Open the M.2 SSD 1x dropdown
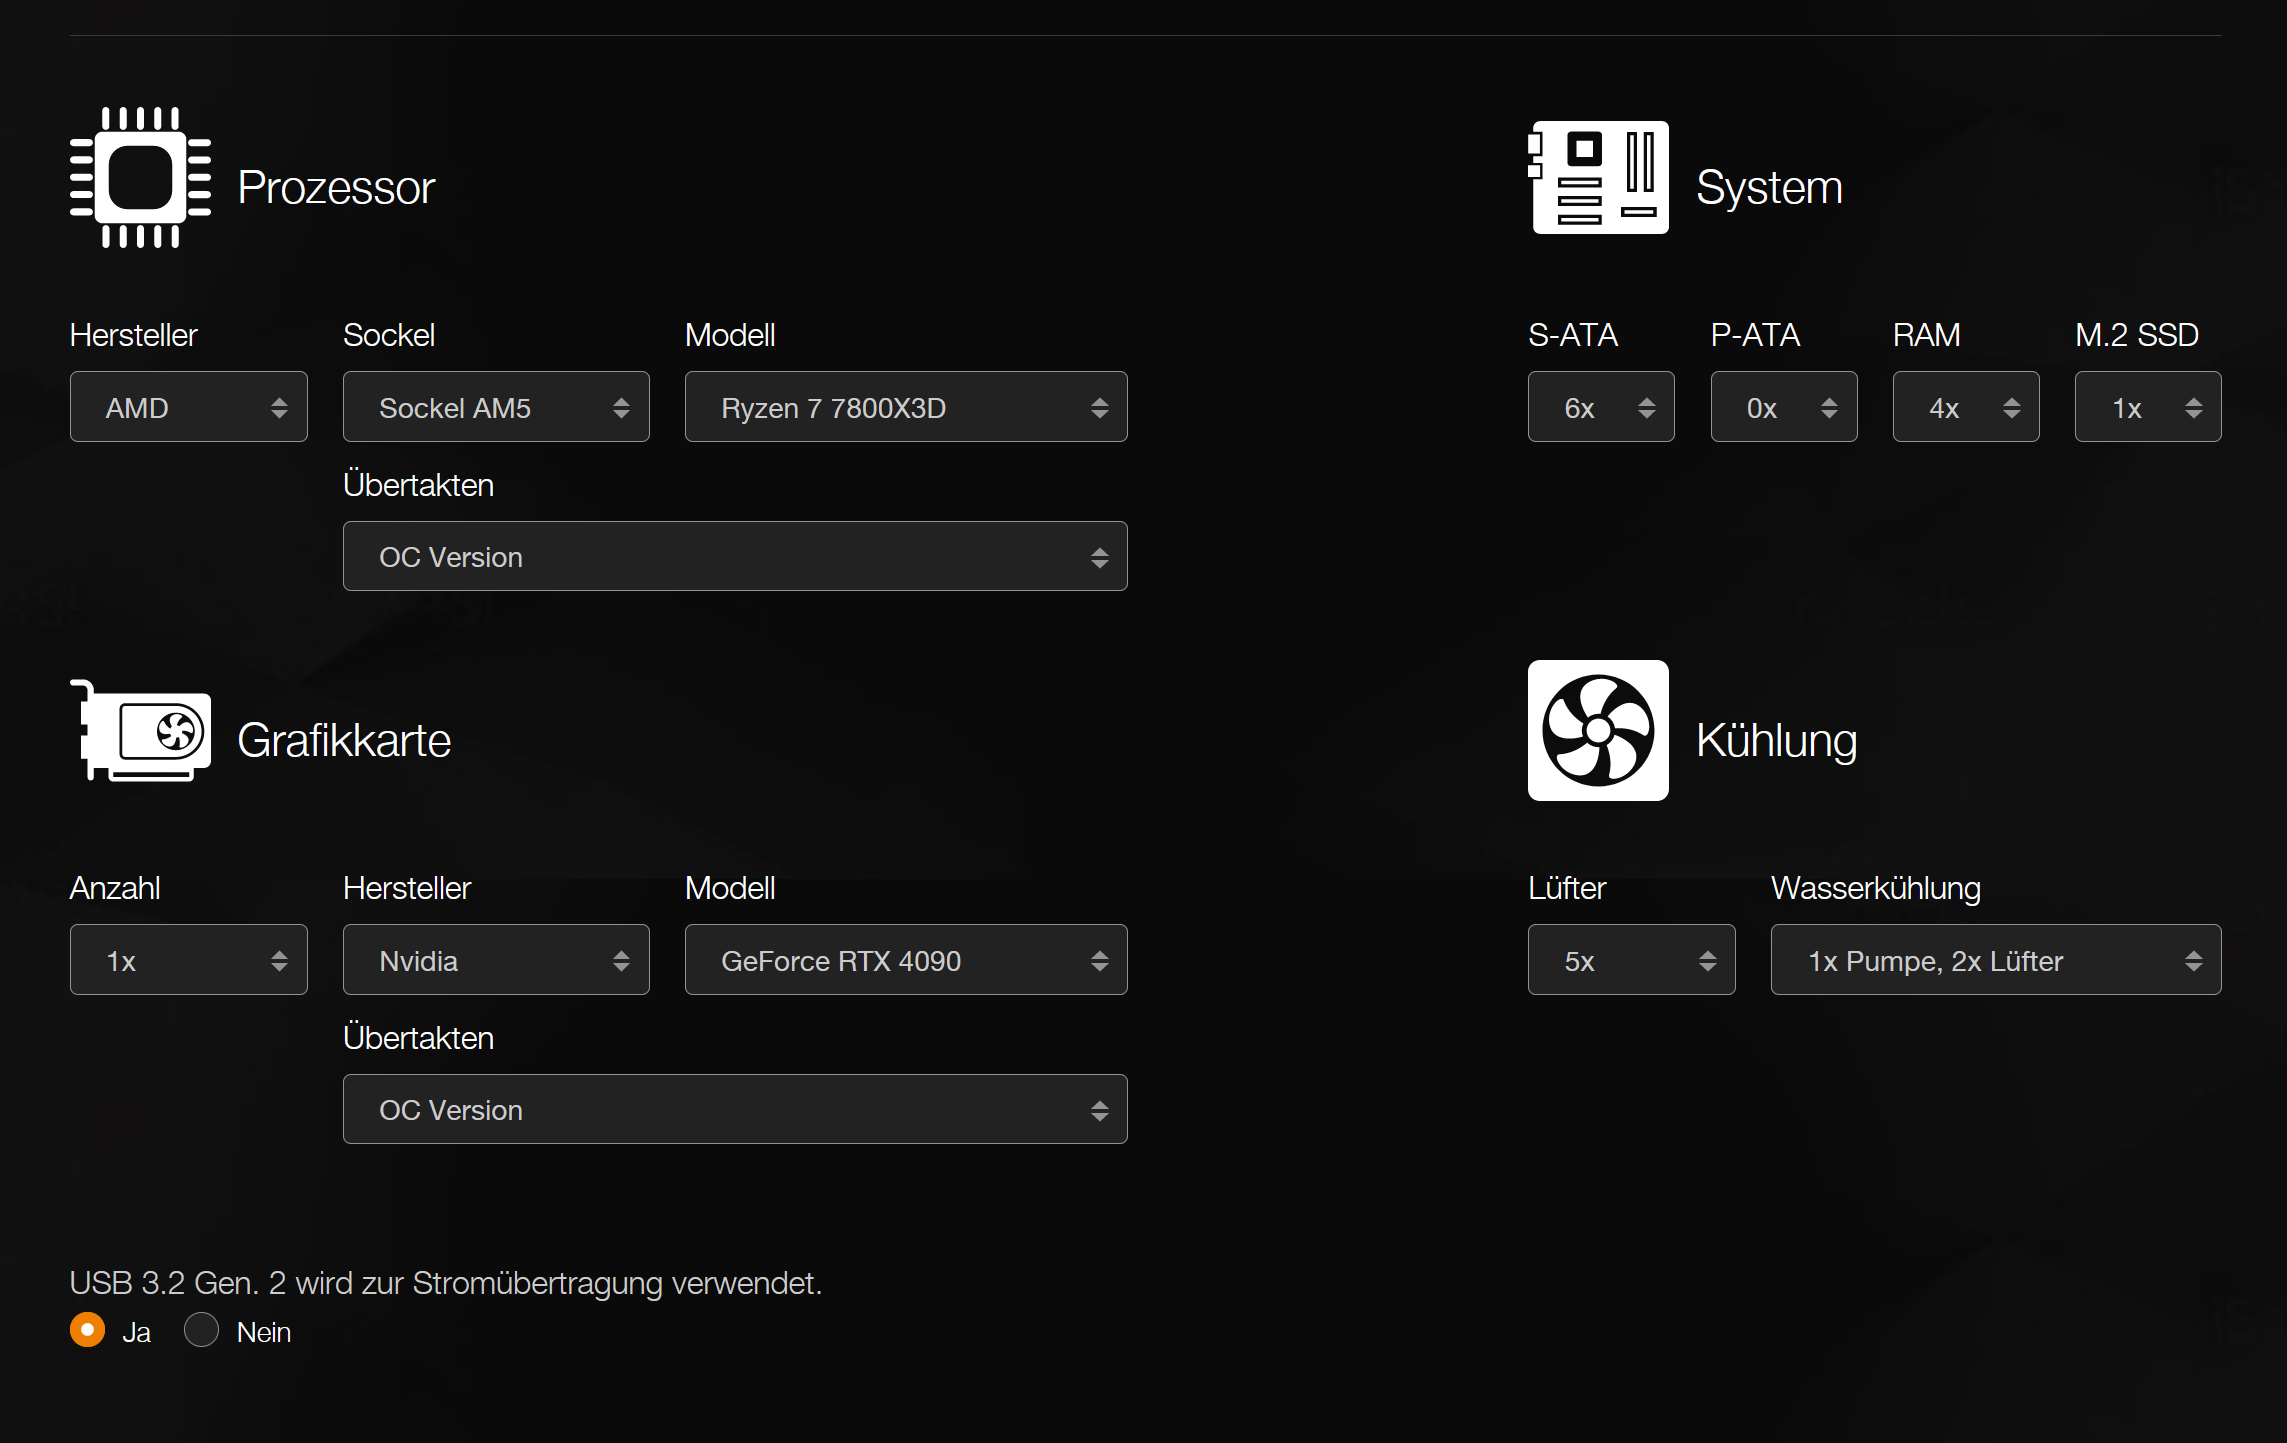 pyautogui.click(x=2147, y=407)
